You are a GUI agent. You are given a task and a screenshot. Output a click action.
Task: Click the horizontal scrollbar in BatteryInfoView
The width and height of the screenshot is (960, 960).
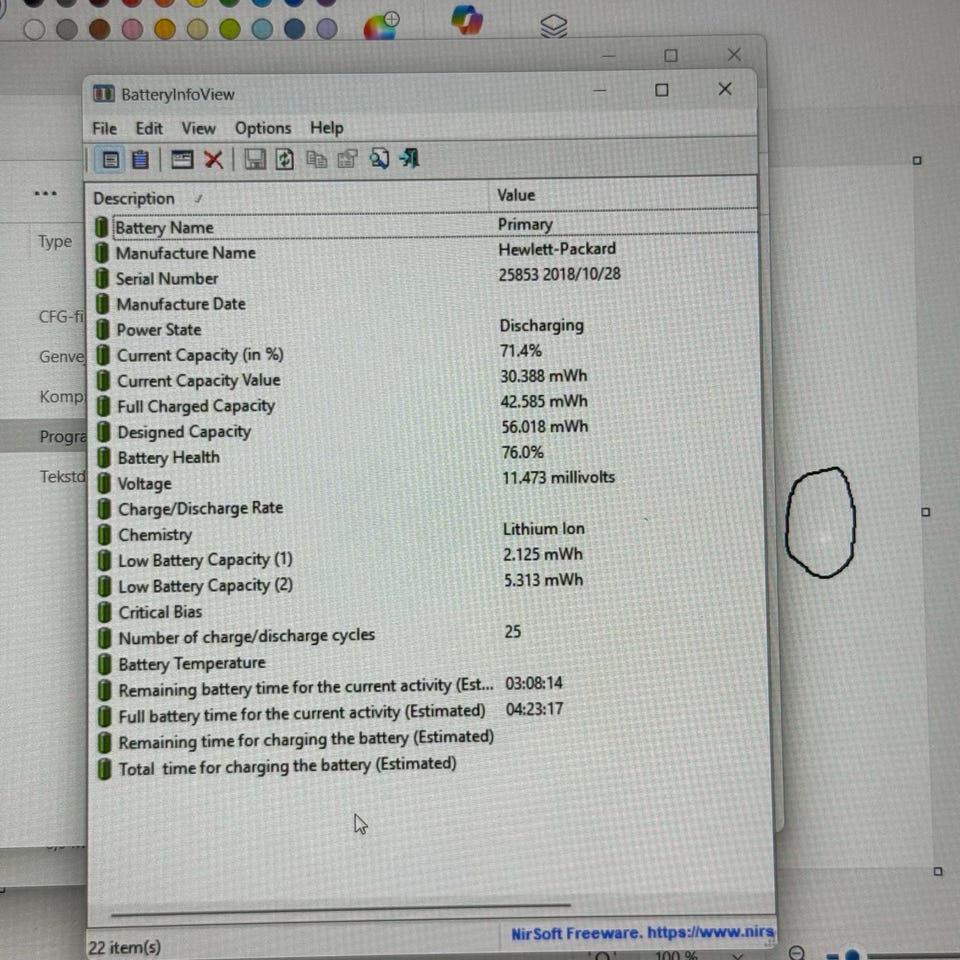click(x=340, y=909)
